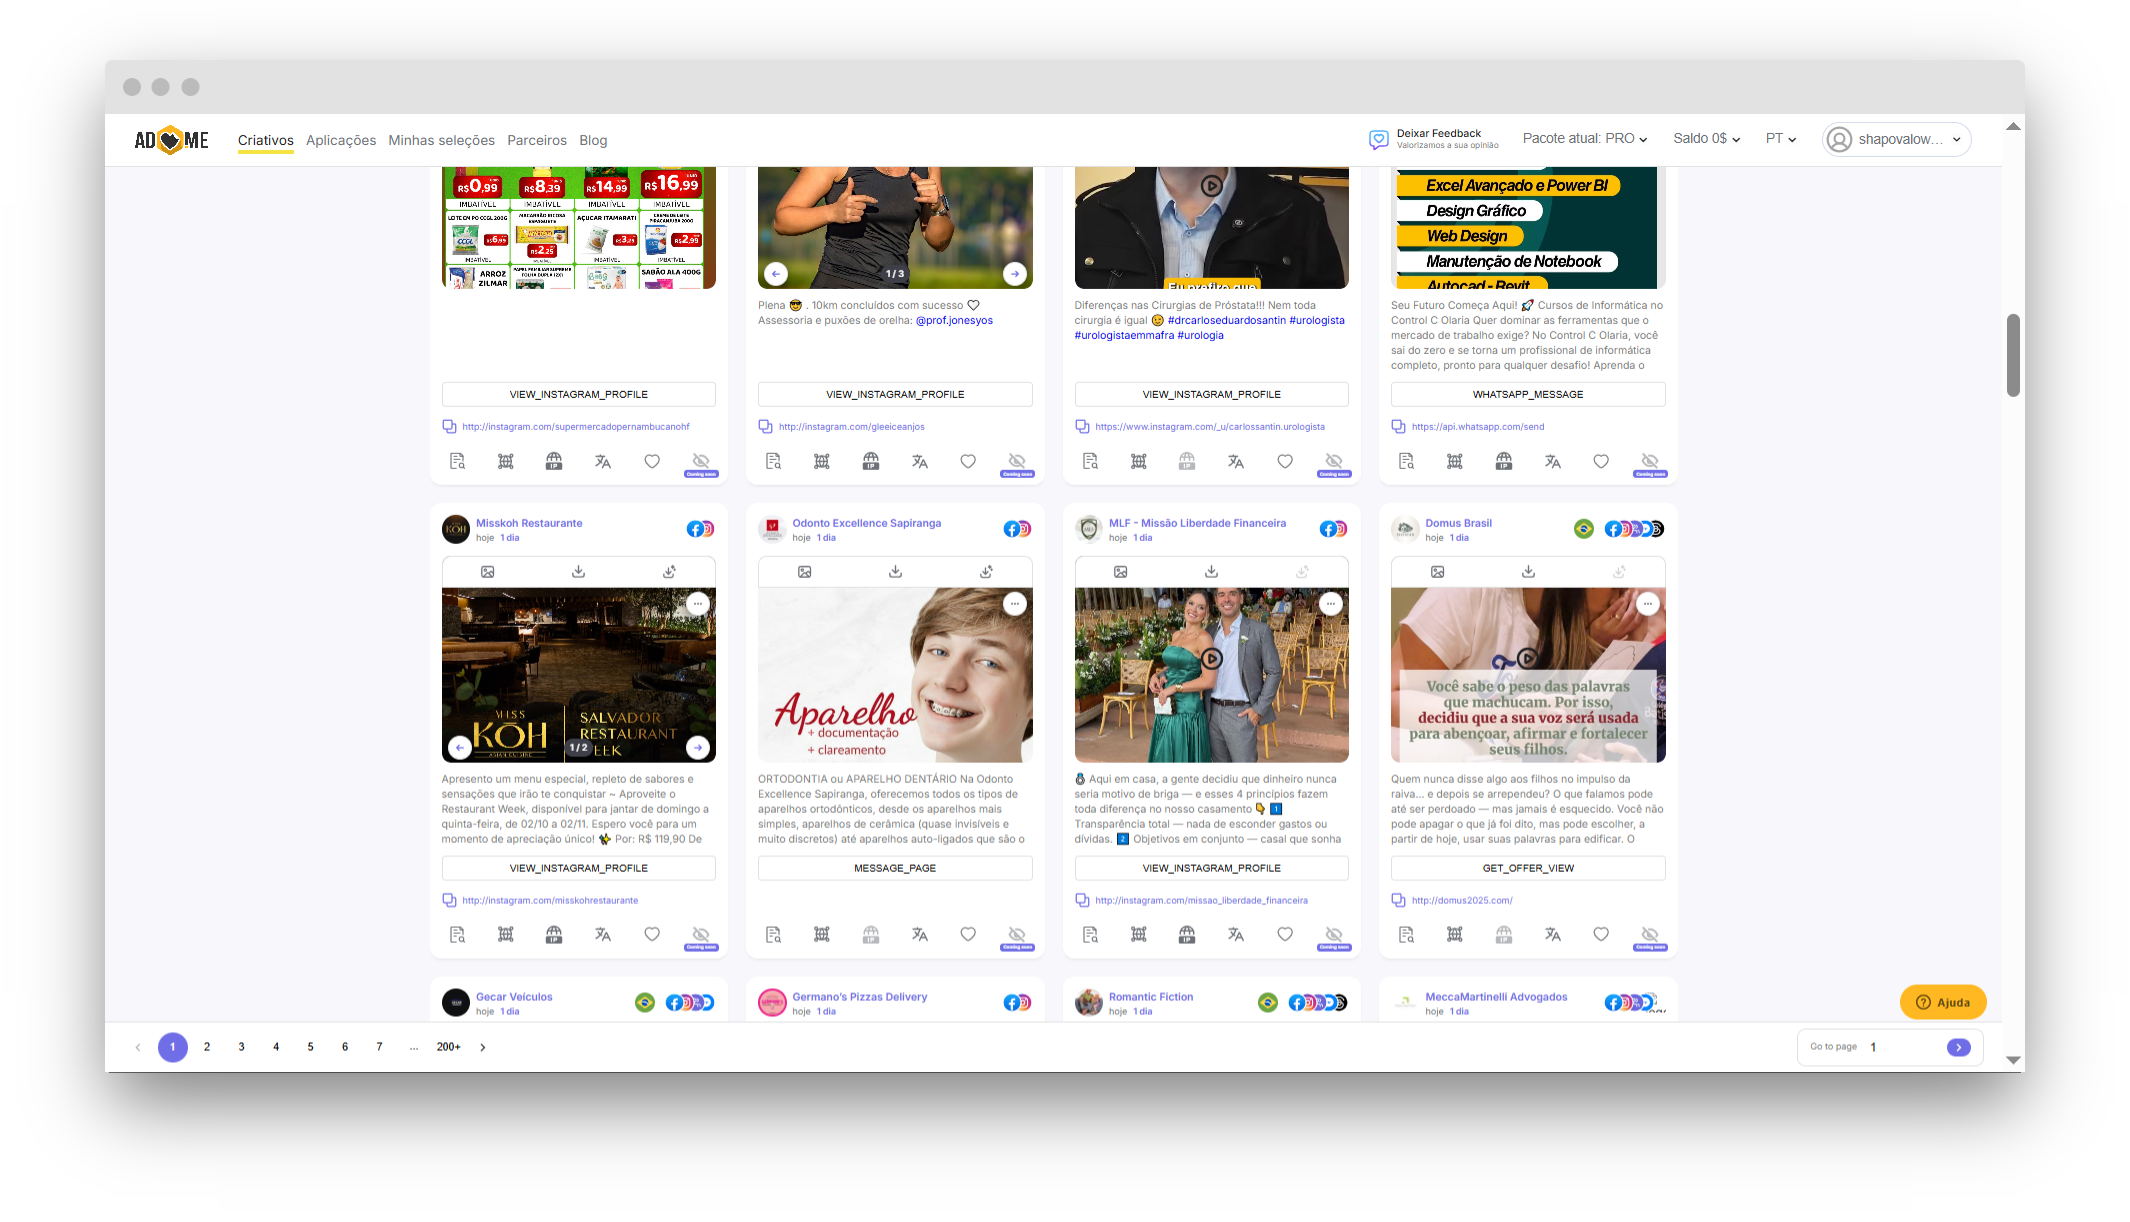
Task: Open the domus2025.com link
Action: click(x=1461, y=900)
